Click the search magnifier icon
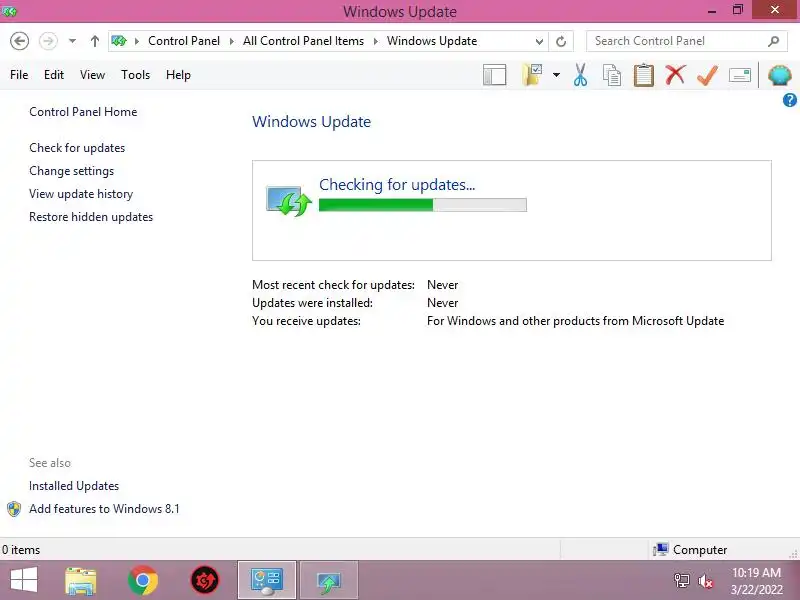Image resolution: width=800 pixels, height=600 pixels. pyautogui.click(x=773, y=41)
